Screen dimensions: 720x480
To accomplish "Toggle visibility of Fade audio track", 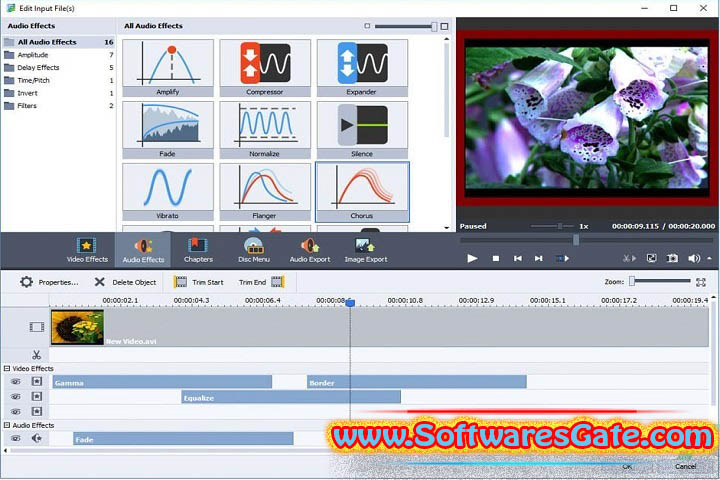I will click(x=16, y=439).
